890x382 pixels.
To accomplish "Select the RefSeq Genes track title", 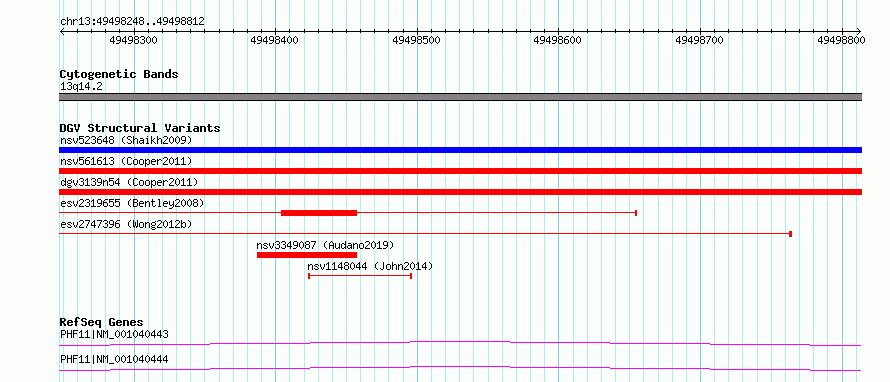I will pyautogui.click(x=101, y=322).
